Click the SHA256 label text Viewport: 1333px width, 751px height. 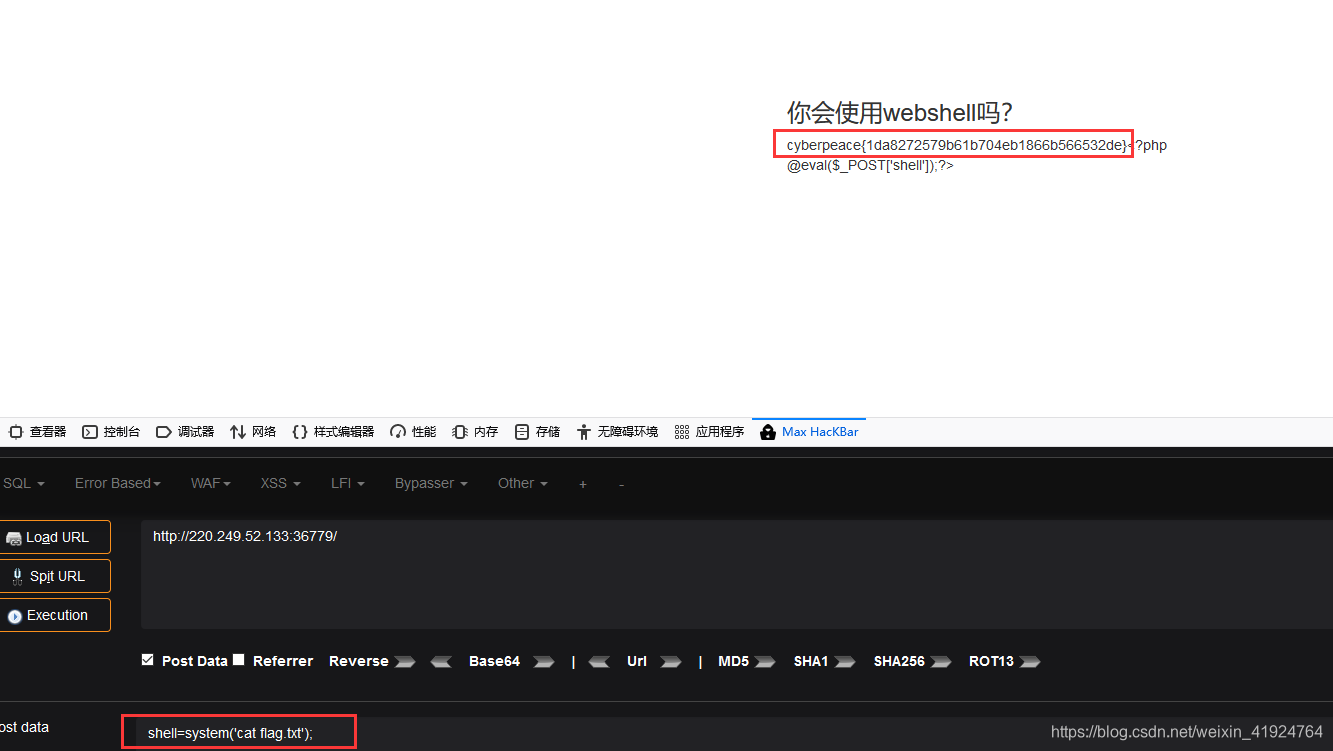point(899,661)
